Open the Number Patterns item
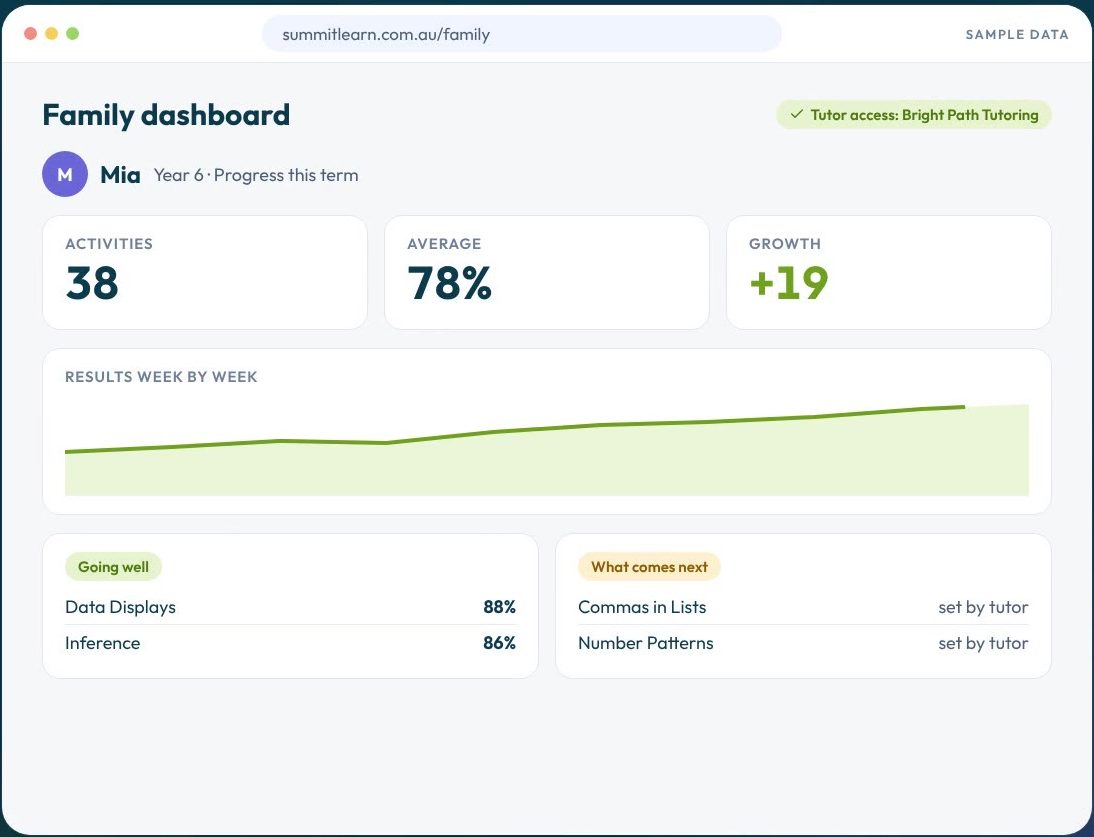The image size is (1094, 837). point(803,643)
